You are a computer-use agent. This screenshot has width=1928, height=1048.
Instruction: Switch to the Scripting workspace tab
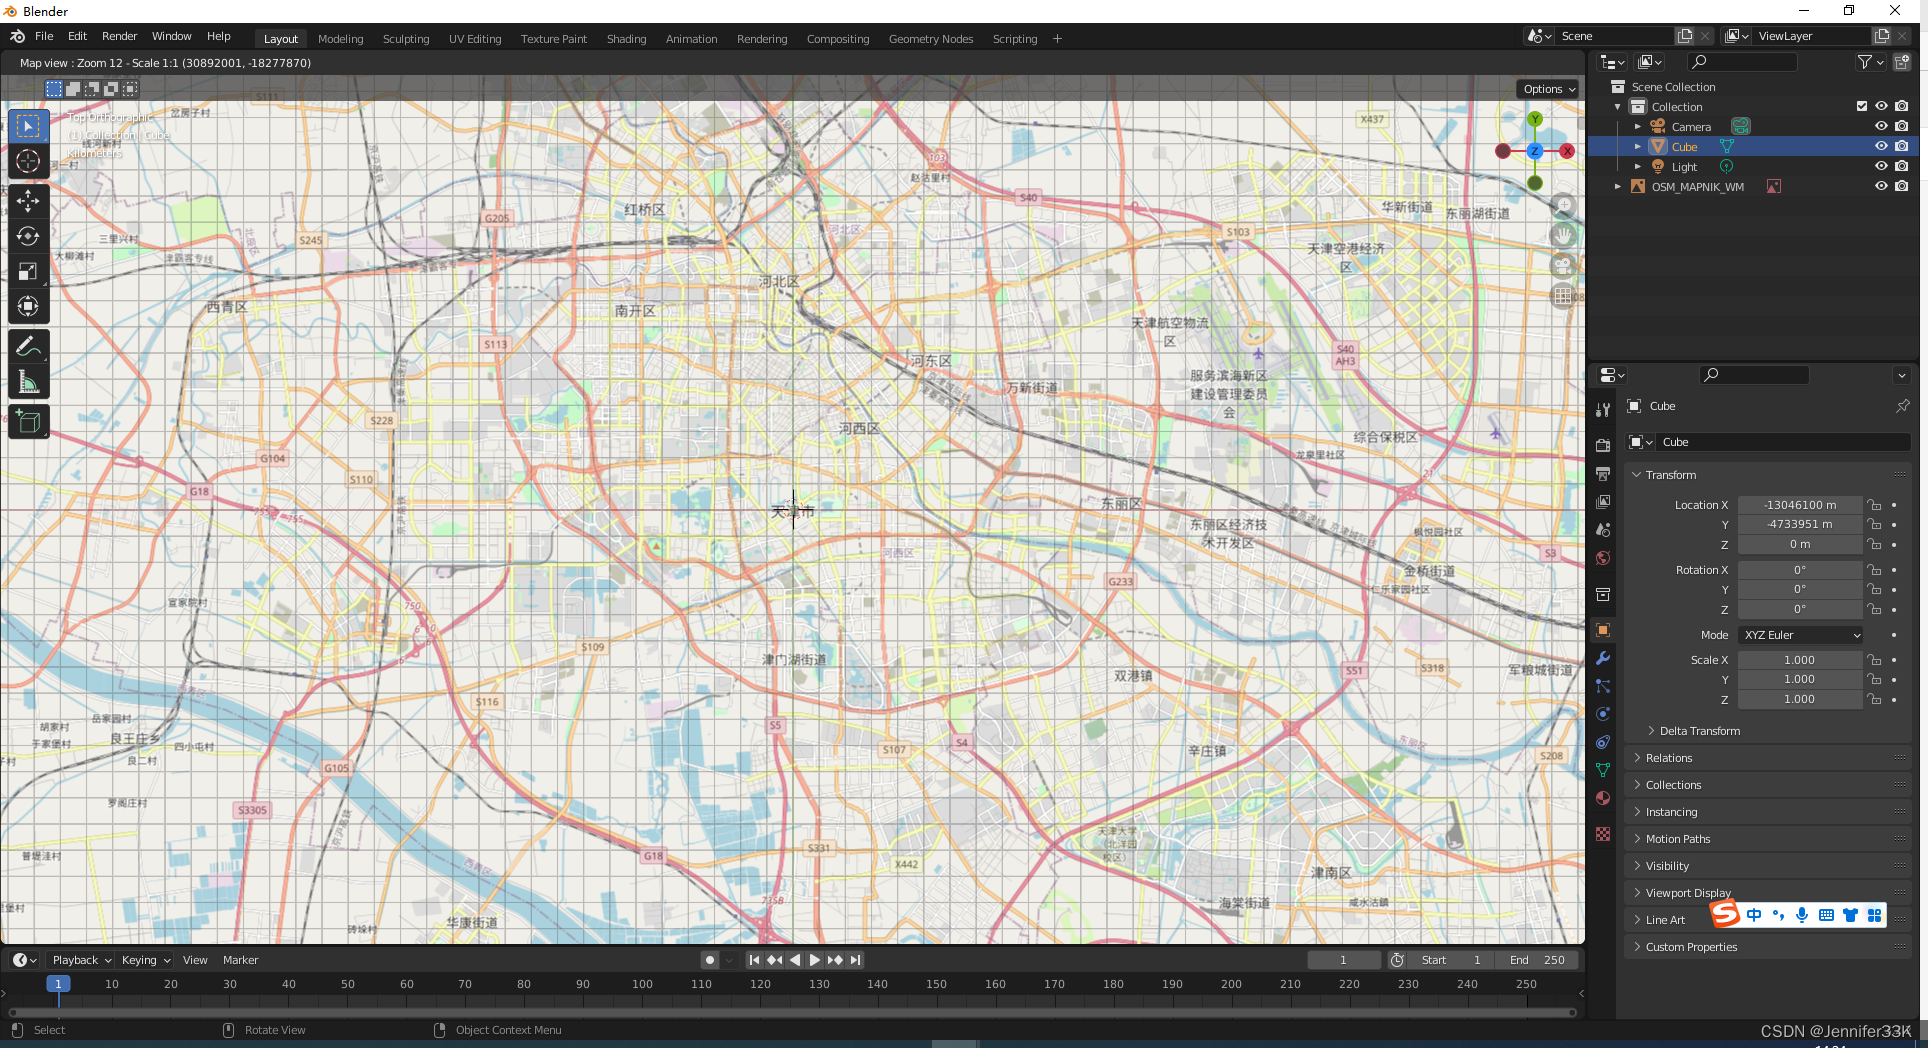pos(1014,39)
